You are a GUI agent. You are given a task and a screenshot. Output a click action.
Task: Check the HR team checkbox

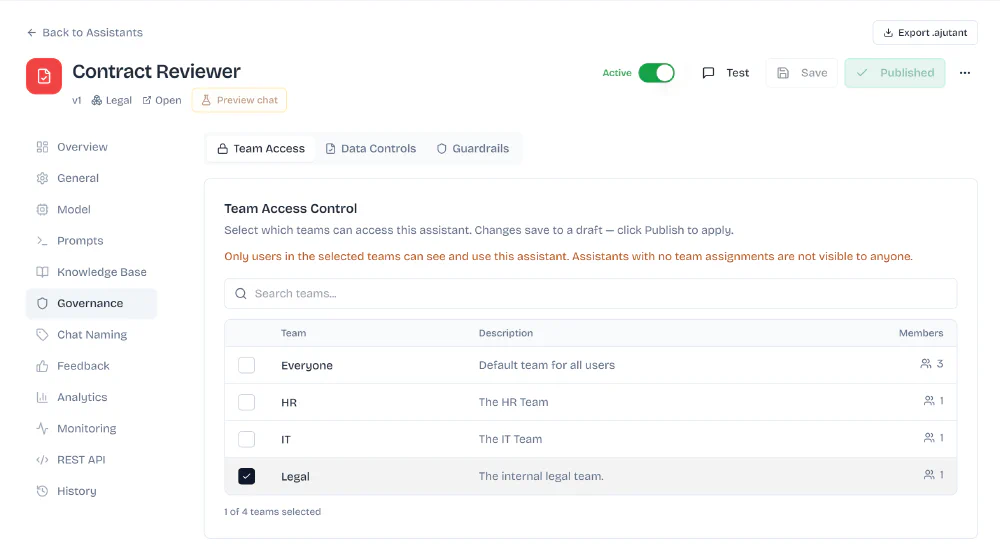(246, 402)
